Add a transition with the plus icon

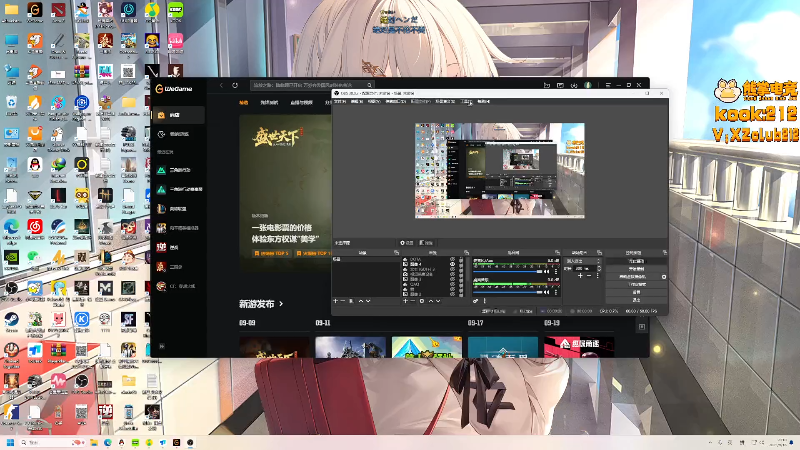click(x=580, y=276)
